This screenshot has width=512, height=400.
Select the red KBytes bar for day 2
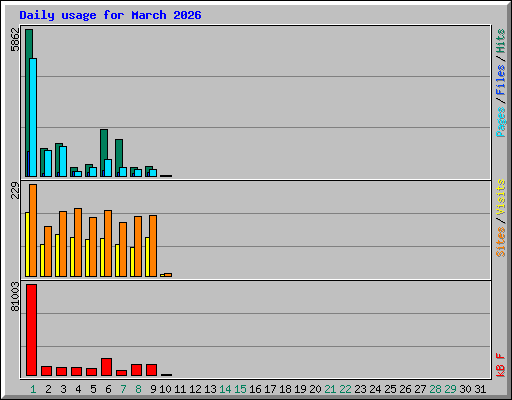point(46,371)
